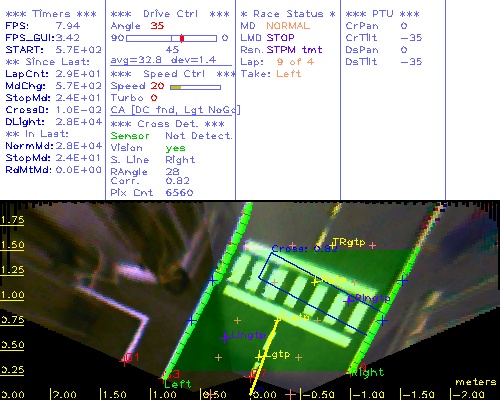This screenshot has height=400, width=500.
Task: Click the Race Status panel header
Action: click(288, 14)
